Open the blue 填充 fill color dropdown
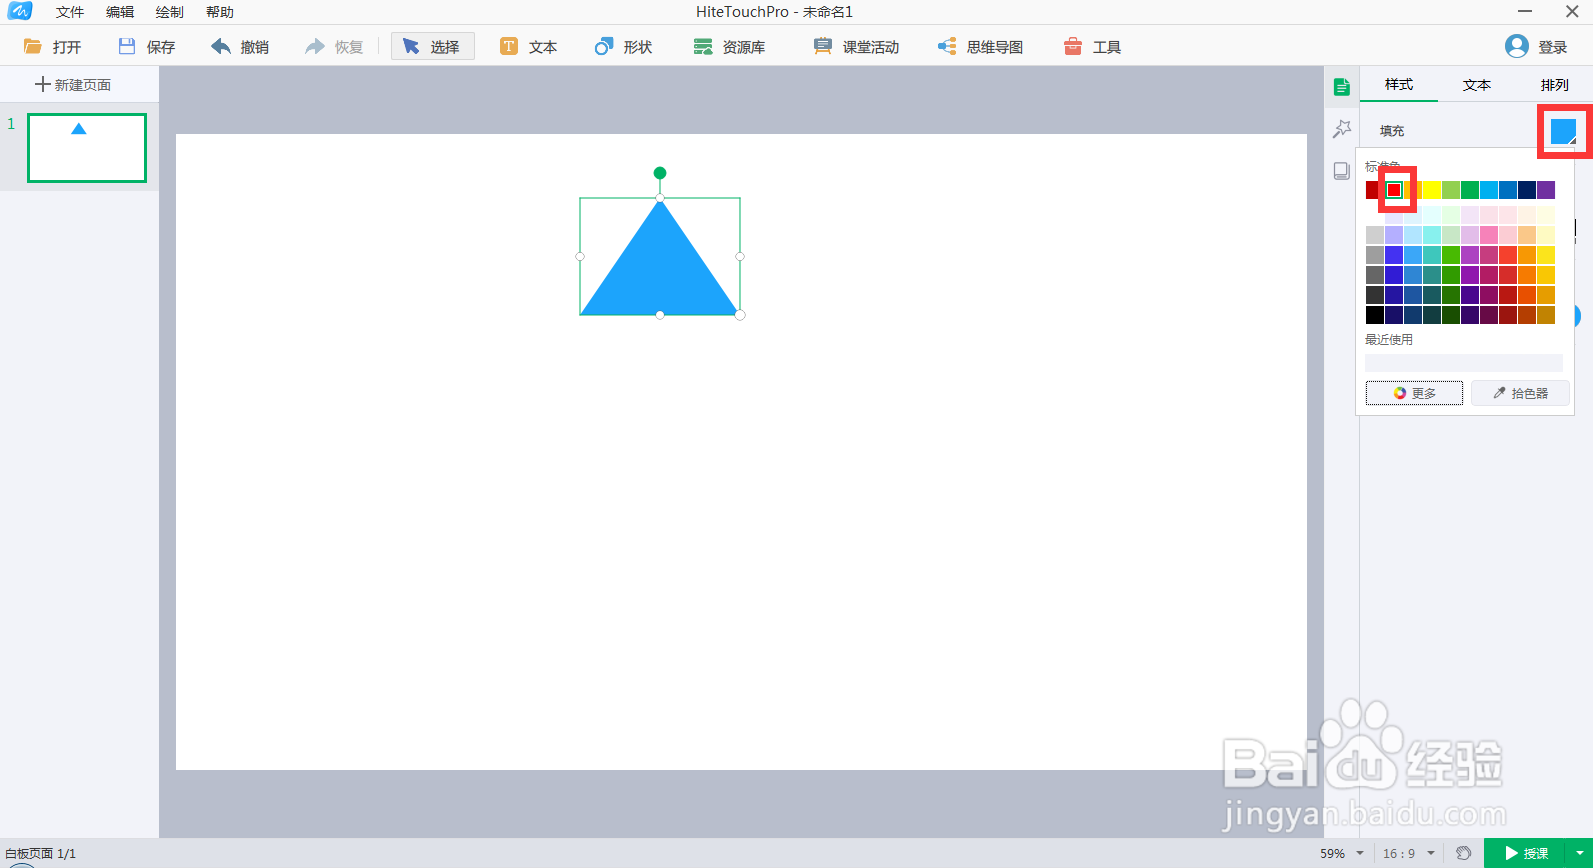 tap(1563, 131)
